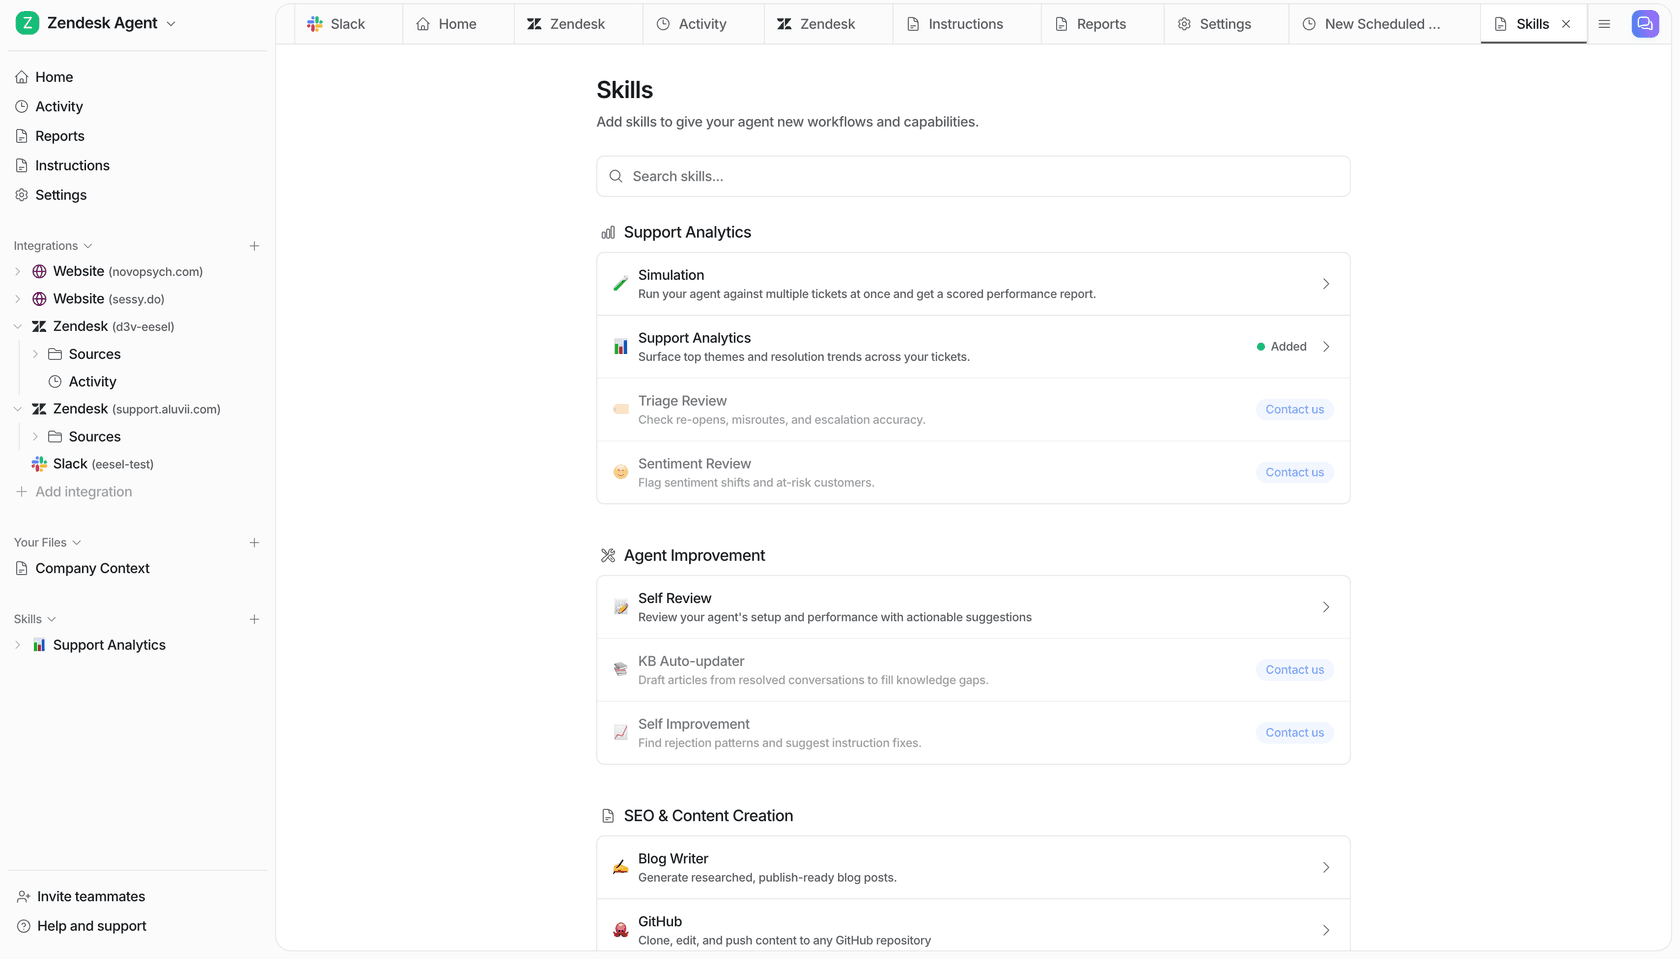The image size is (1680, 959).
Task: Expand Sources under Zendesk support.aluvii.com
Action: tap(35, 436)
